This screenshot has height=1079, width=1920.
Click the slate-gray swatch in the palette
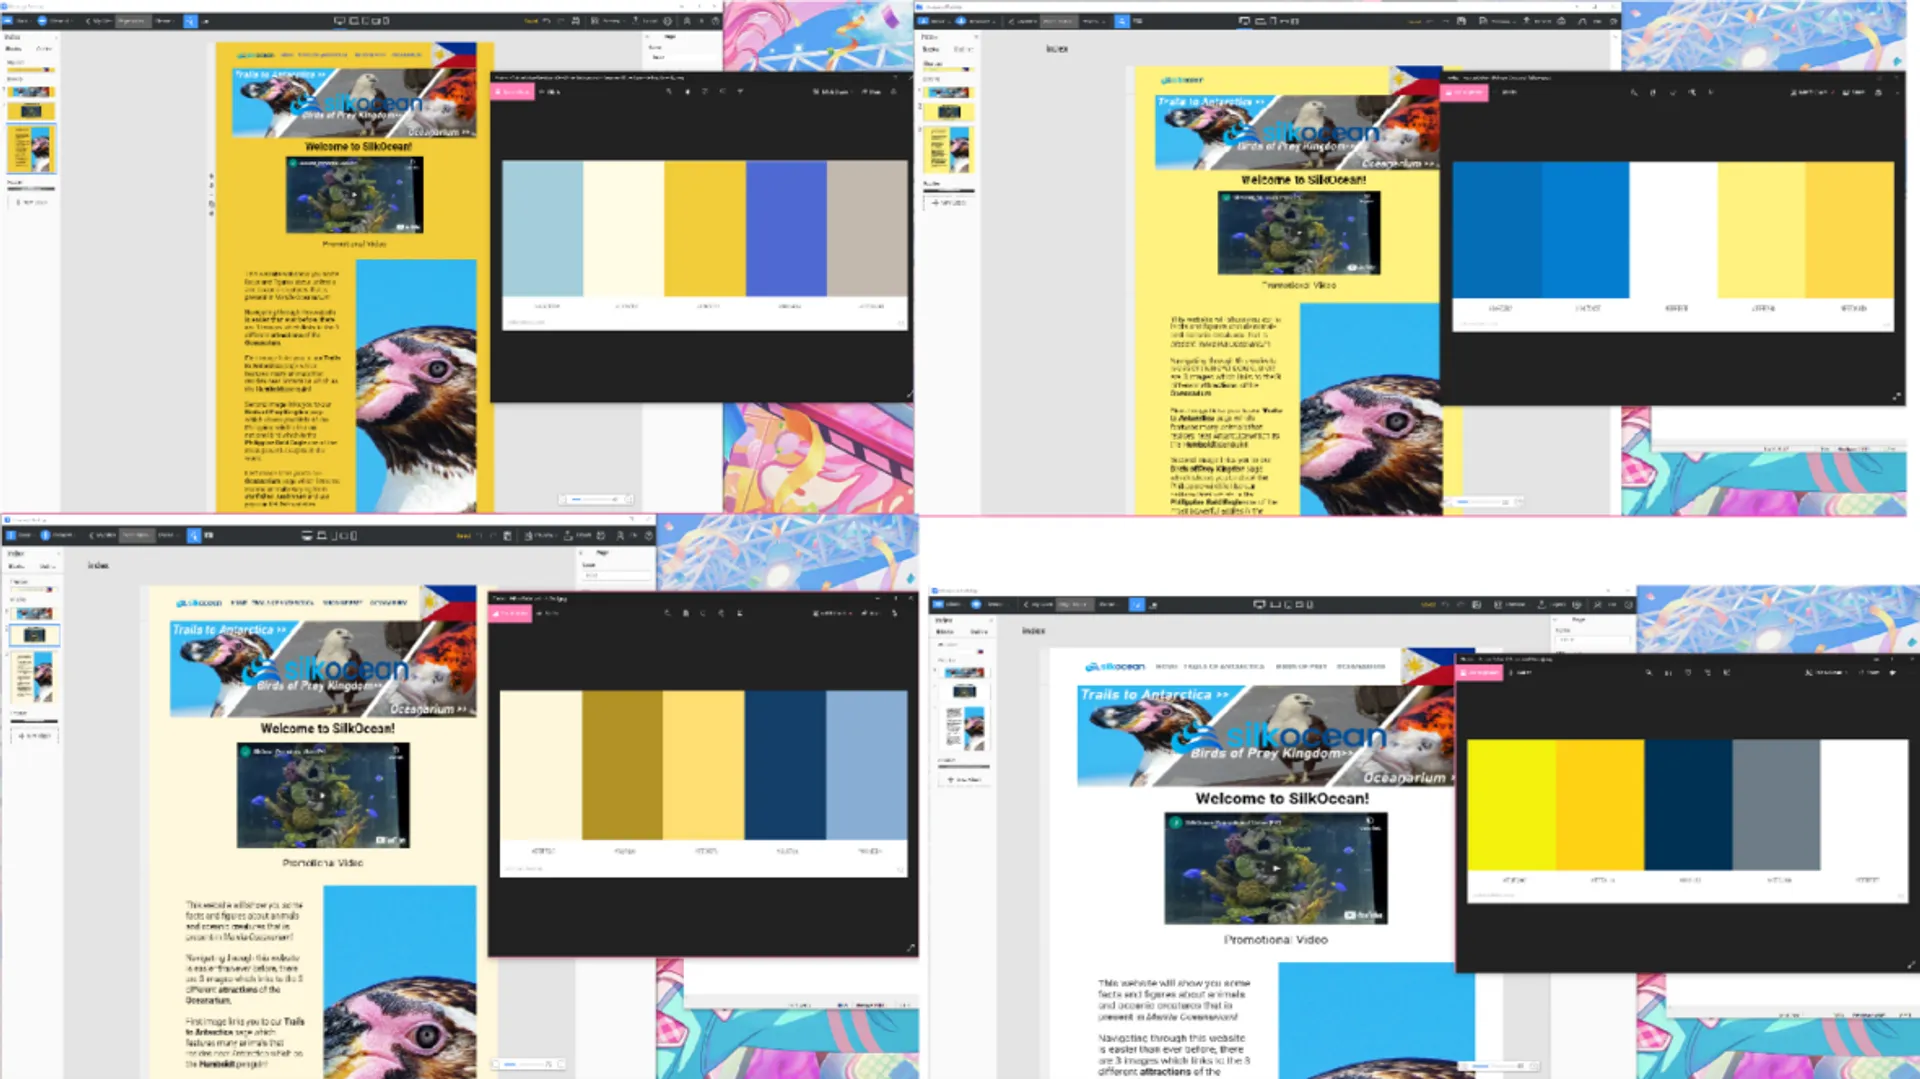tap(1776, 805)
